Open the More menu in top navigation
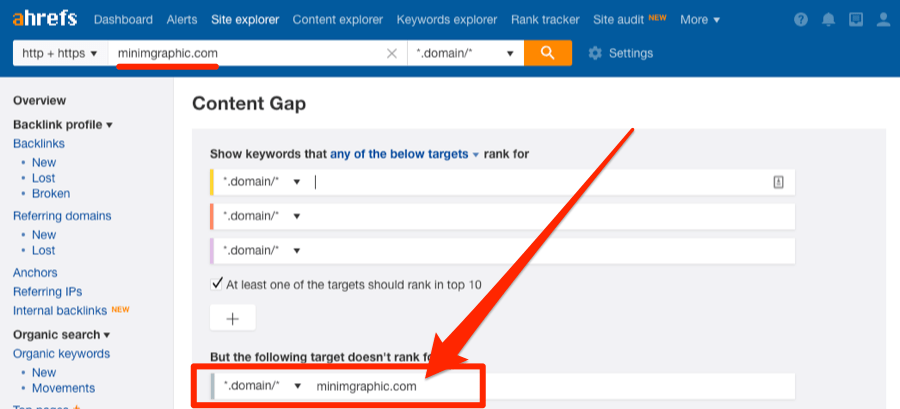This screenshot has width=900, height=409. coord(700,20)
